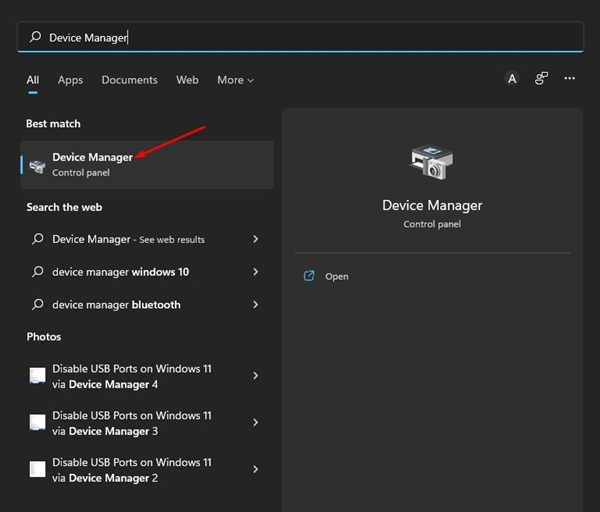Open photo 'Disable USB Ports ... Device Manager 4'
Viewport: 600px width, 512px height.
[146, 376]
